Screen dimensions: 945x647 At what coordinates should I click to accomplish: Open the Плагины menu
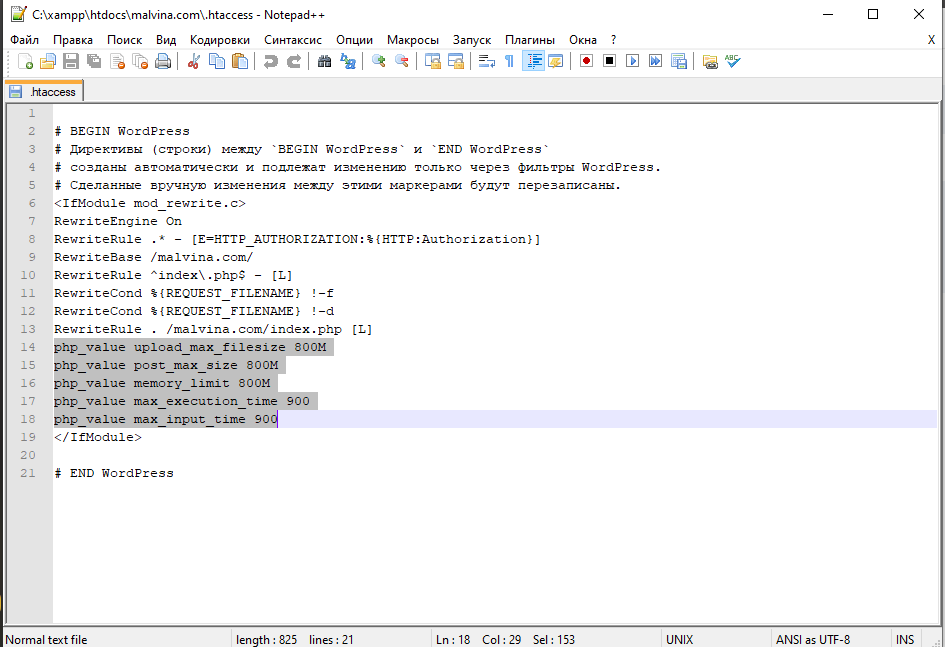click(x=530, y=40)
